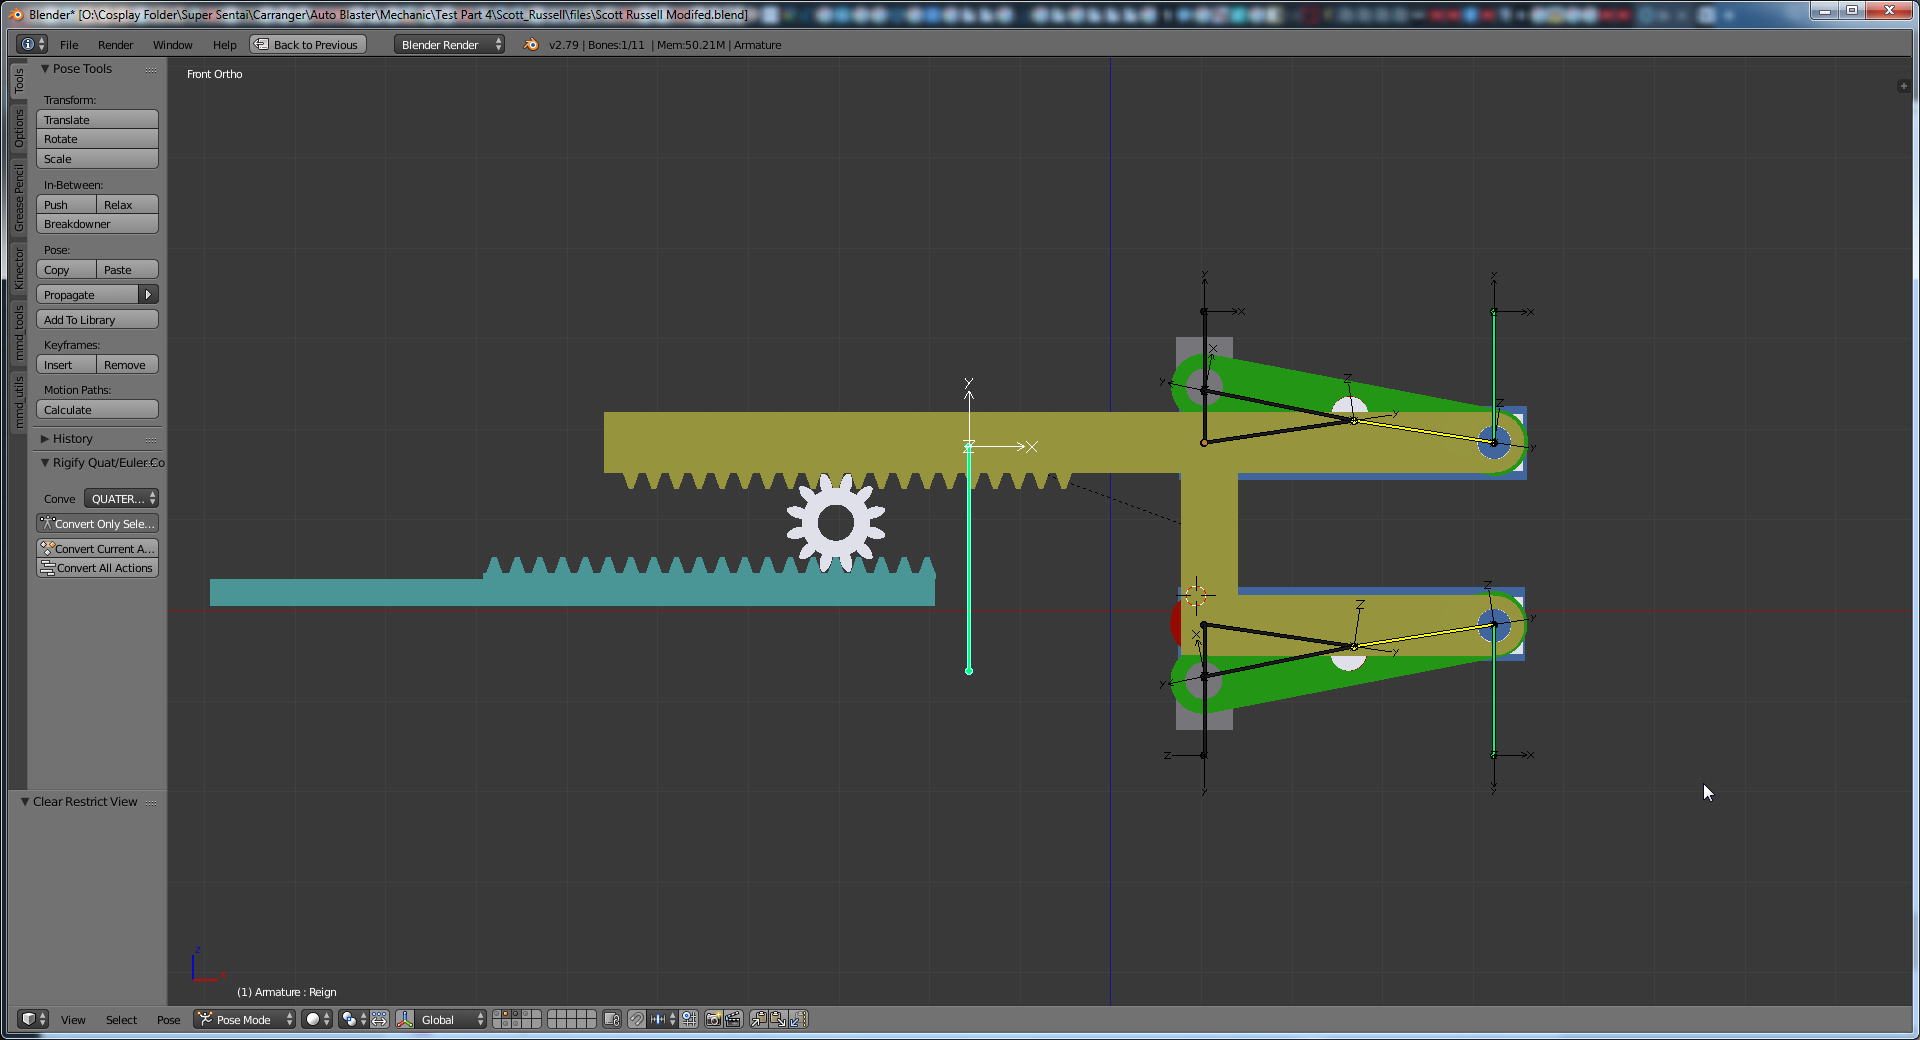The height and width of the screenshot is (1040, 1920).
Task: Click the Back to Previous arrow icon
Action: coord(261,44)
